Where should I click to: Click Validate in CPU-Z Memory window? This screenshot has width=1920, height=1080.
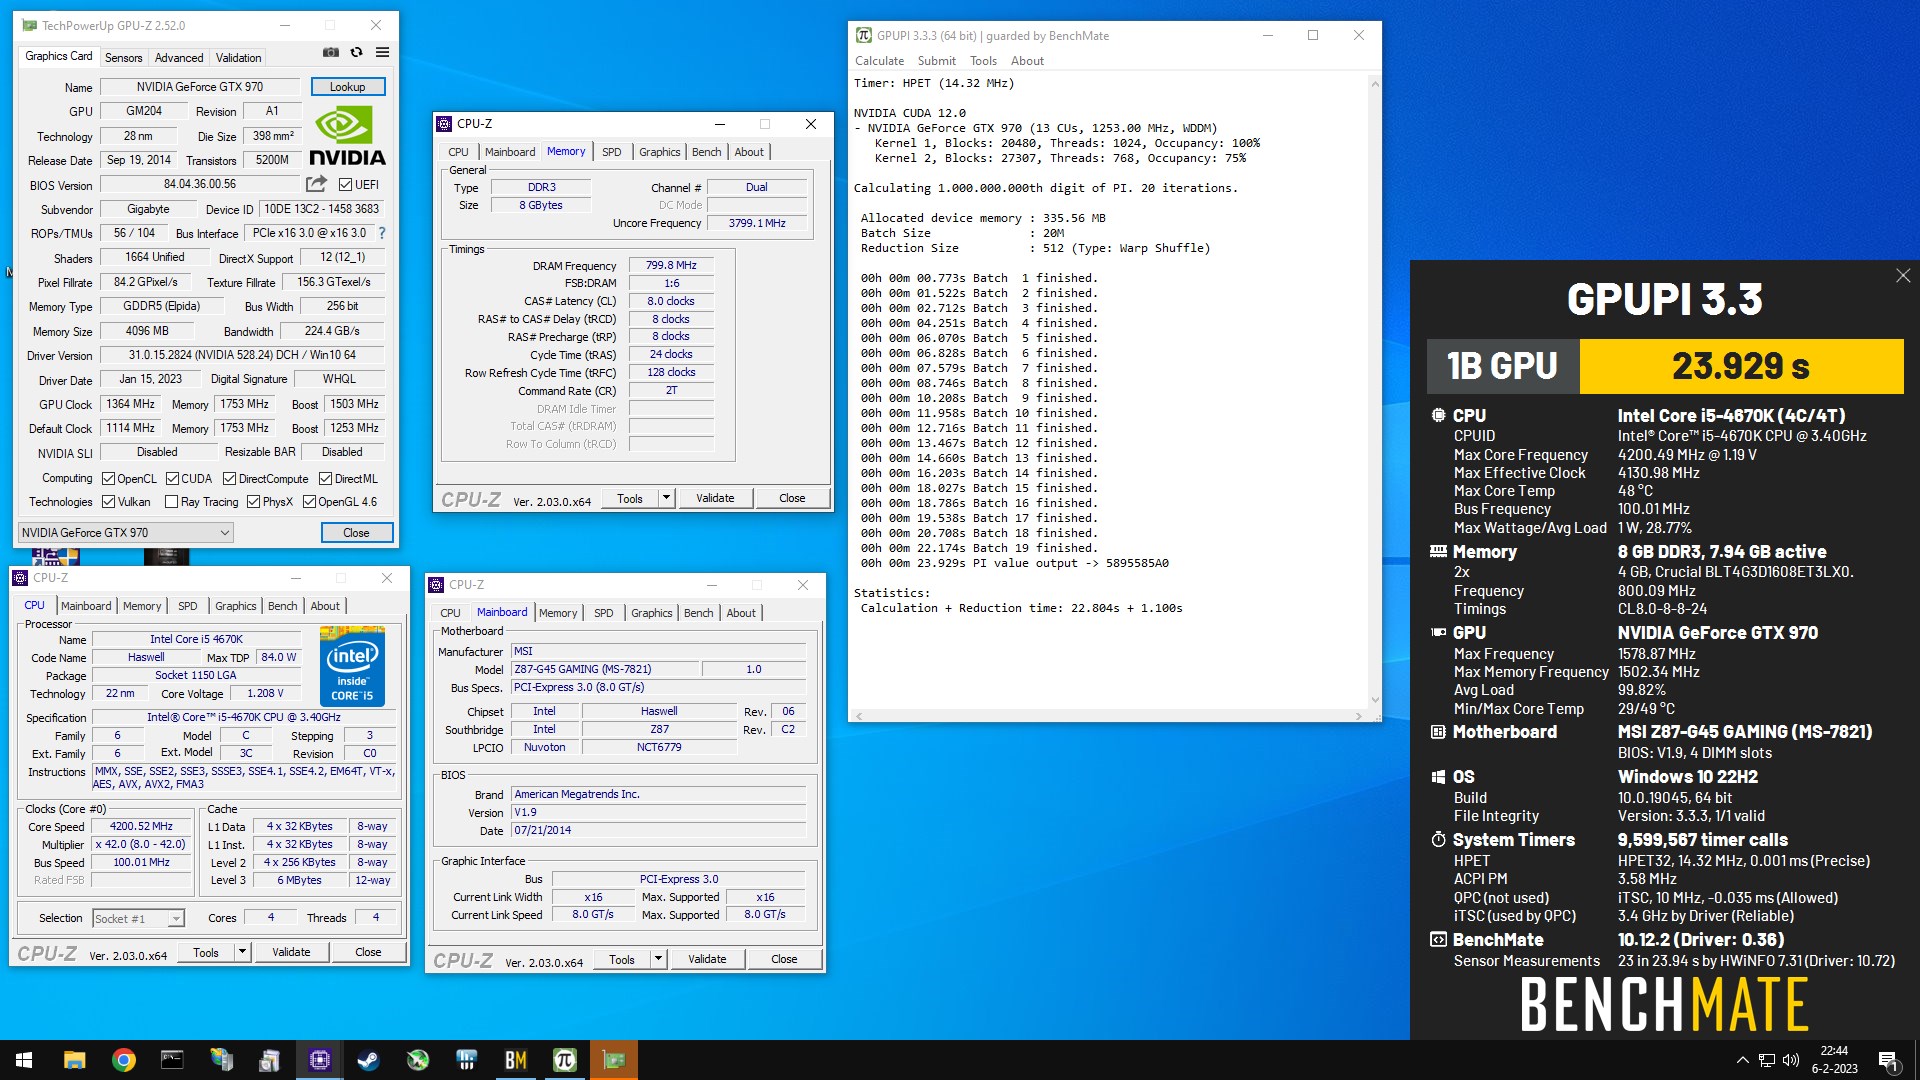[715, 498]
